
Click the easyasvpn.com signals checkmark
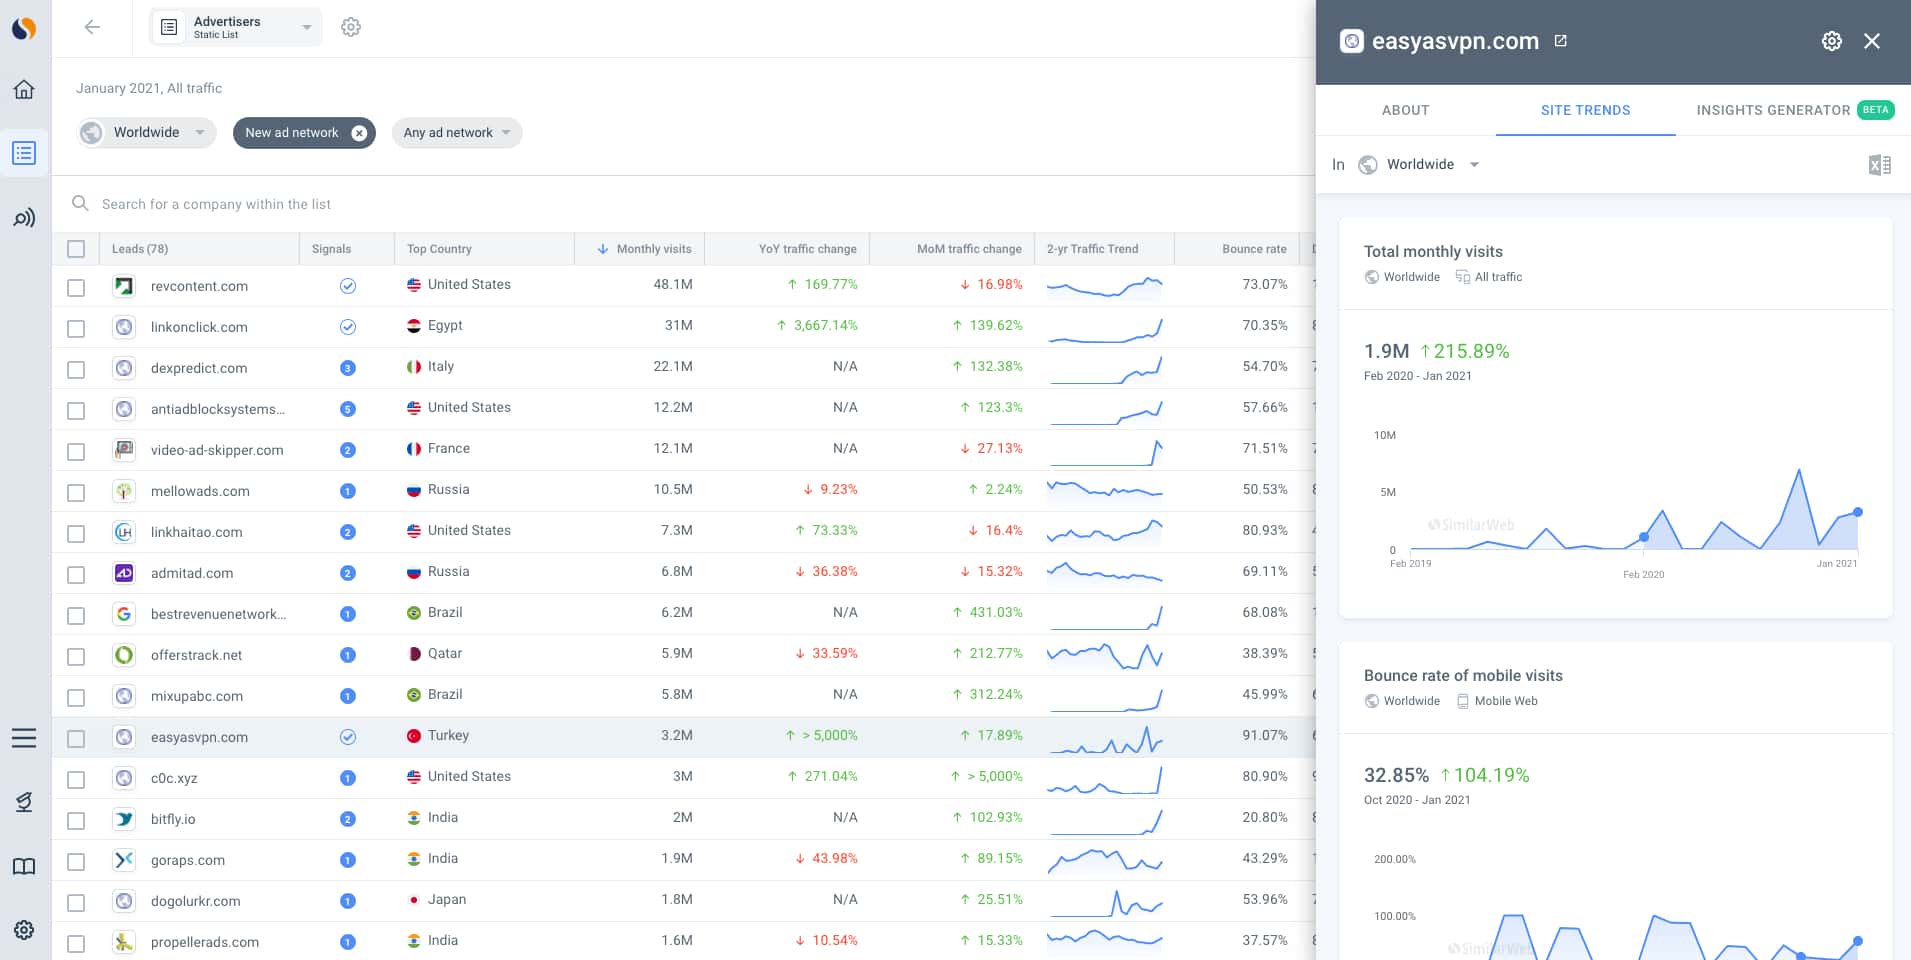click(x=348, y=737)
